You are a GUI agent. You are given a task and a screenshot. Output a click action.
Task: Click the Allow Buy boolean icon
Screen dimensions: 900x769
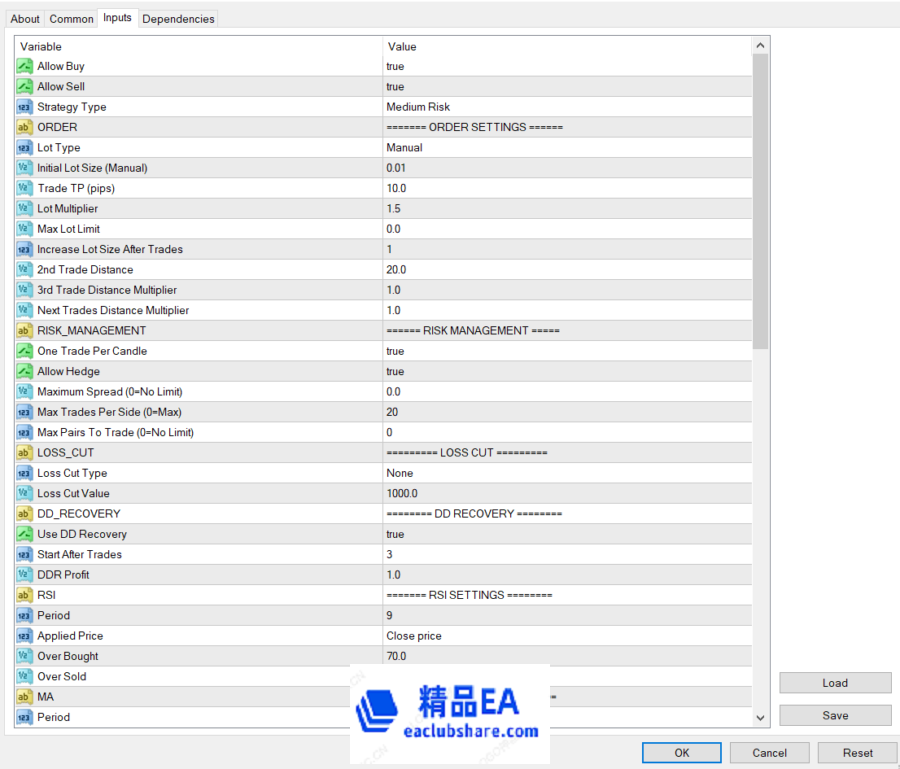click(x=25, y=66)
